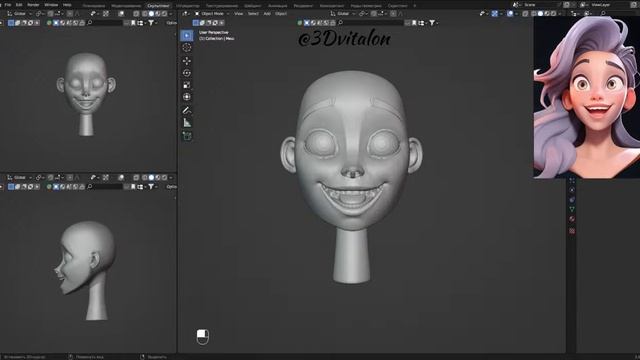640x360 pixels.
Task: Click search field in top-left viewport second row
Action: point(104,23)
